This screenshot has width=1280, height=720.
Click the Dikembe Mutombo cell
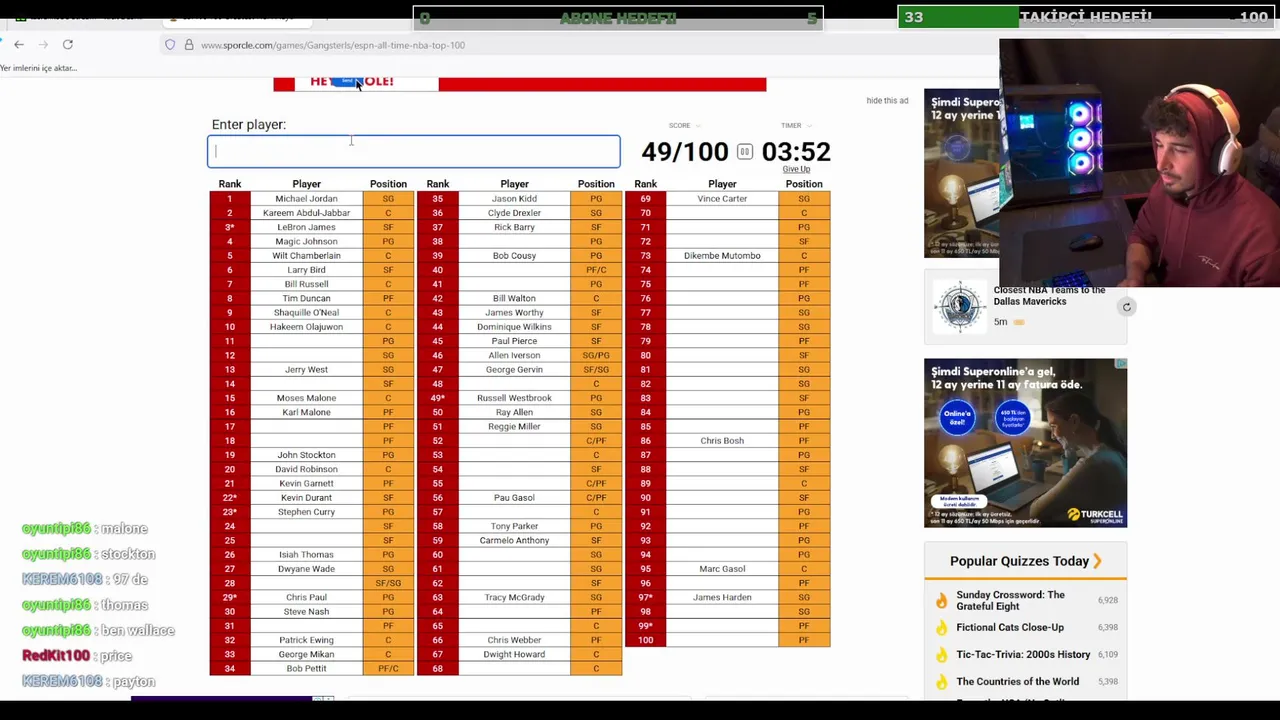(722, 256)
